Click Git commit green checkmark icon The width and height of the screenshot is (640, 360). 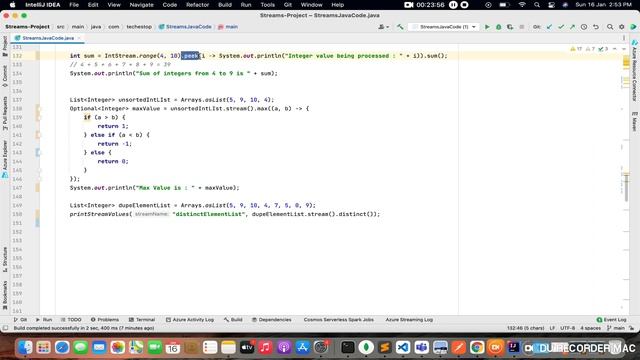point(561,27)
